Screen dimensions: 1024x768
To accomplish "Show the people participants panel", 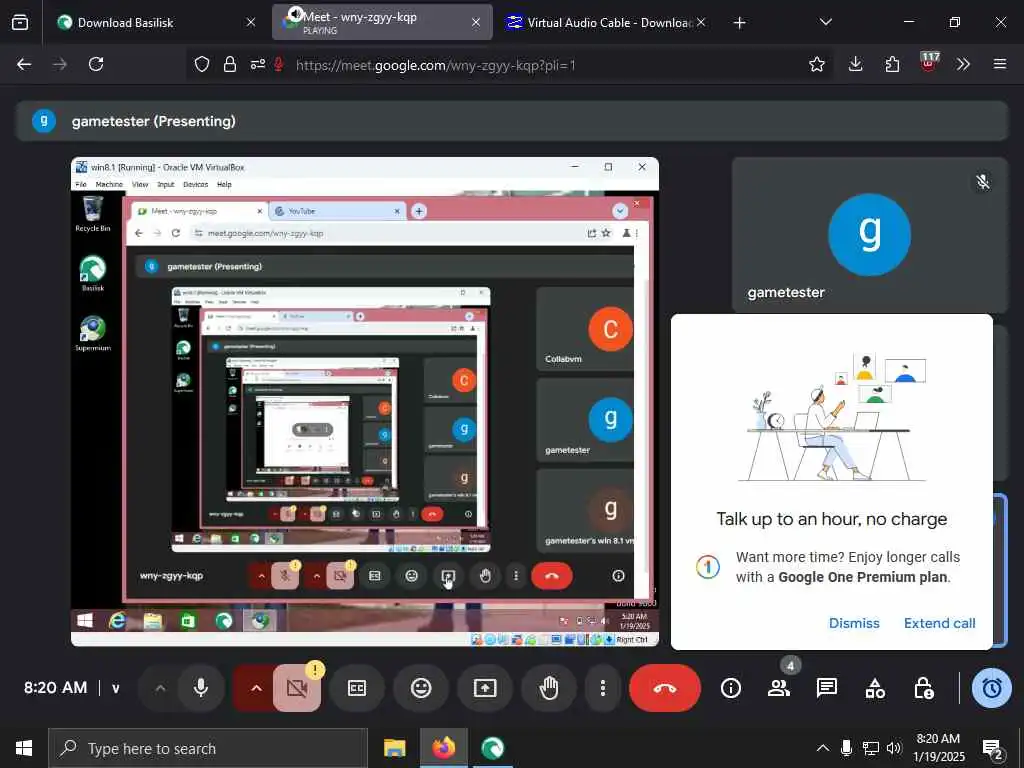I will coord(778,688).
